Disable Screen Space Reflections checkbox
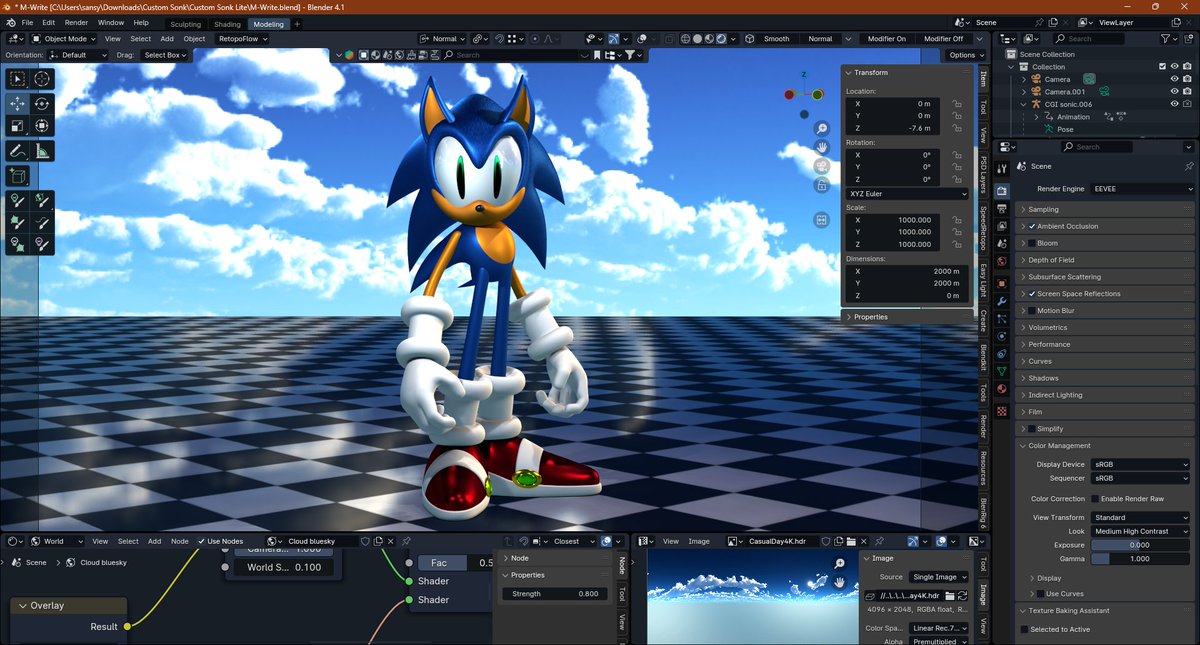This screenshot has width=1200, height=645. click(1032, 294)
